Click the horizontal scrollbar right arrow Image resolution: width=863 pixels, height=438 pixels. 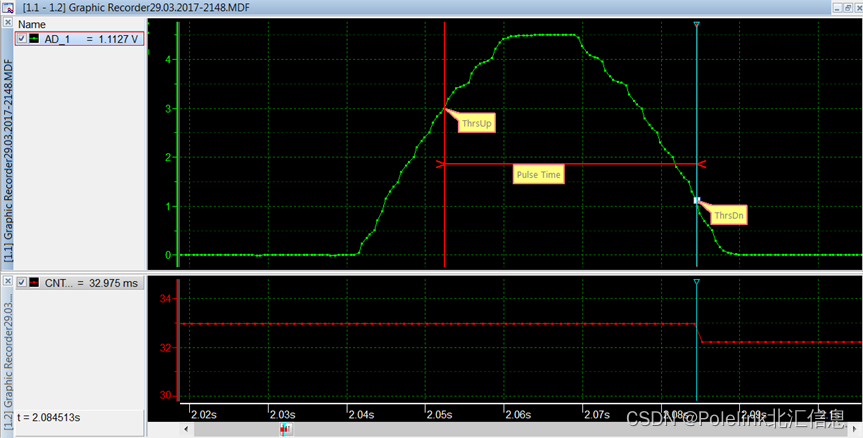pos(854,429)
